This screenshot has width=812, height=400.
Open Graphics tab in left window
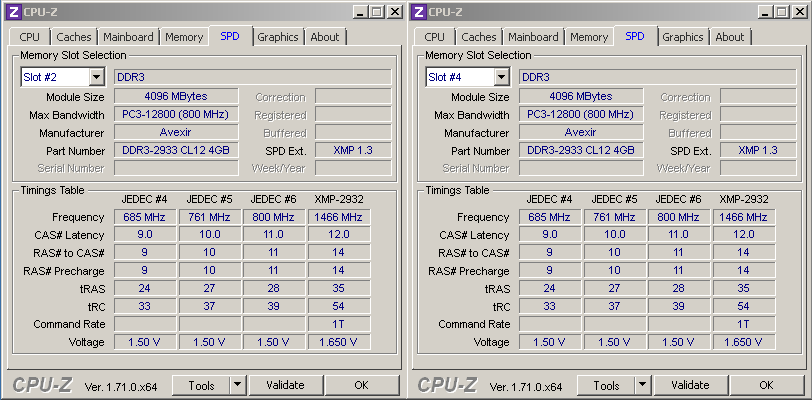[x=278, y=37]
